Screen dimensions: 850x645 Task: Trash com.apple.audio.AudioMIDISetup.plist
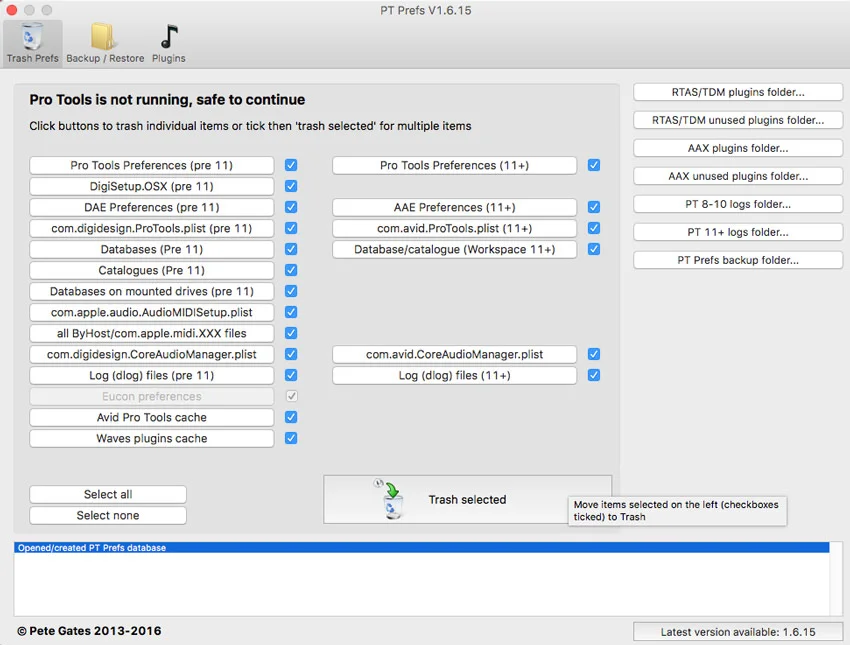152,312
